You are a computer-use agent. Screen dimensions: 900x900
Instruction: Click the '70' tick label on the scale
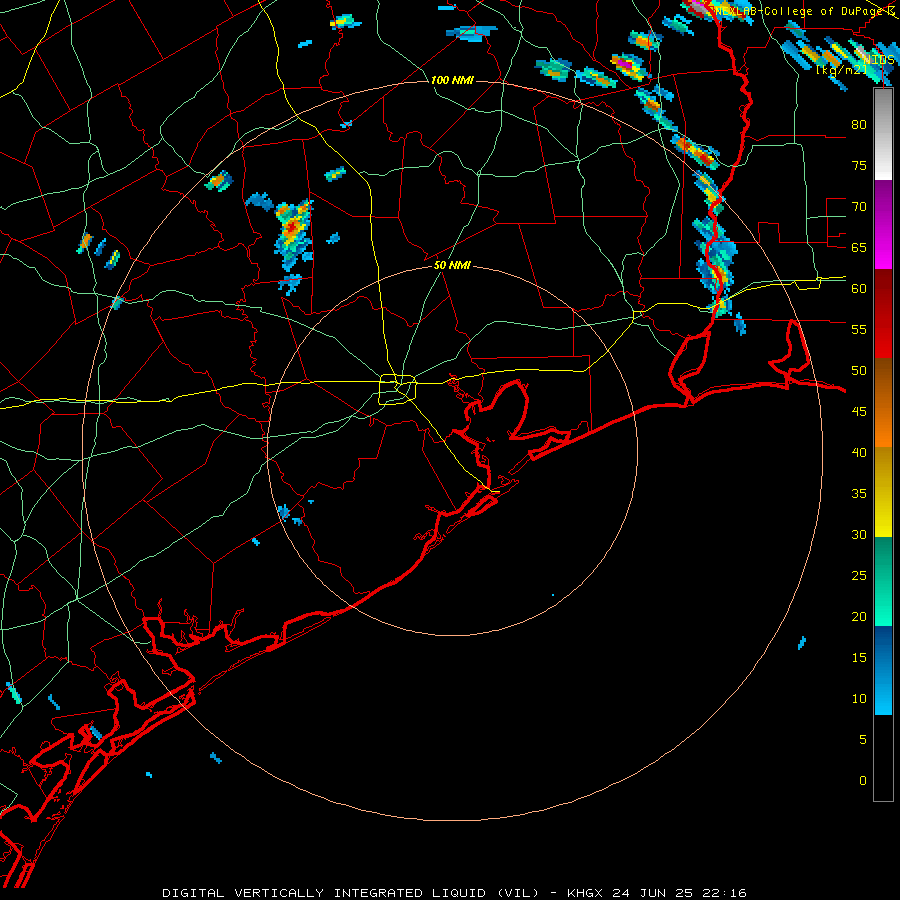pos(859,207)
